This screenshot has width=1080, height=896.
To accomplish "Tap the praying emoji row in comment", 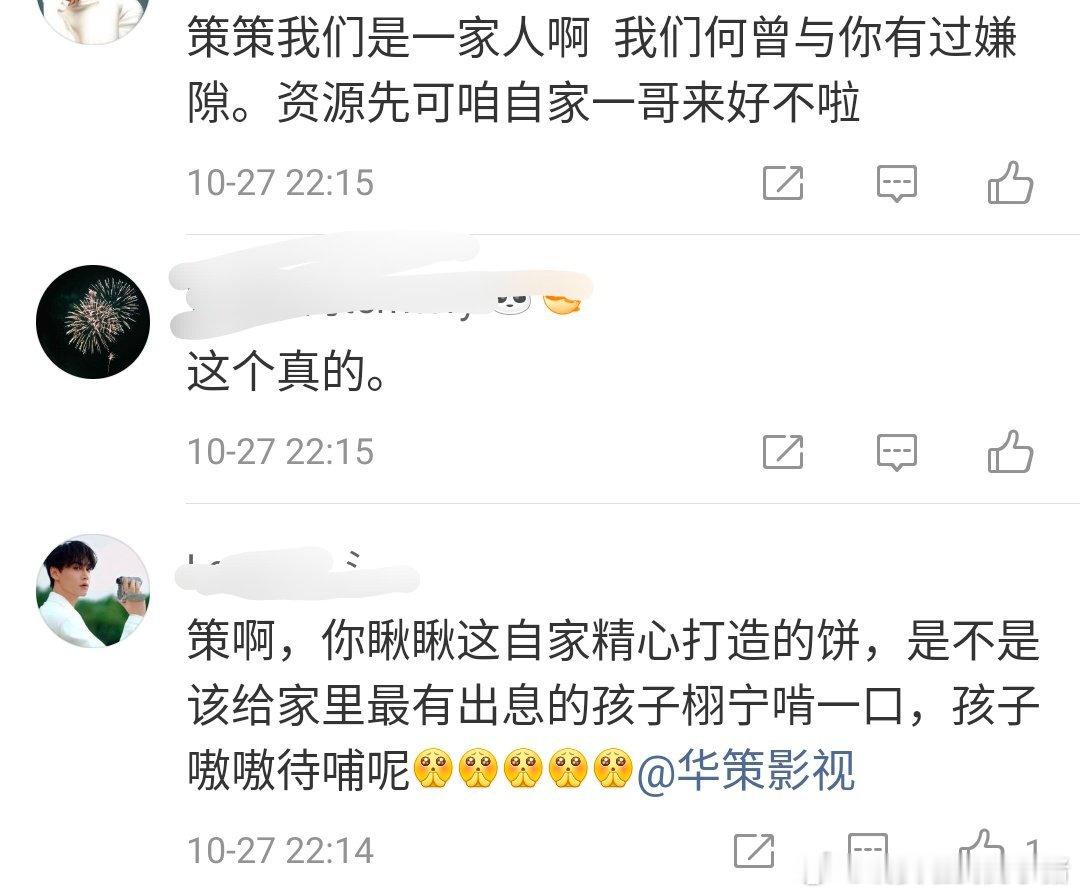I will tap(523, 769).
